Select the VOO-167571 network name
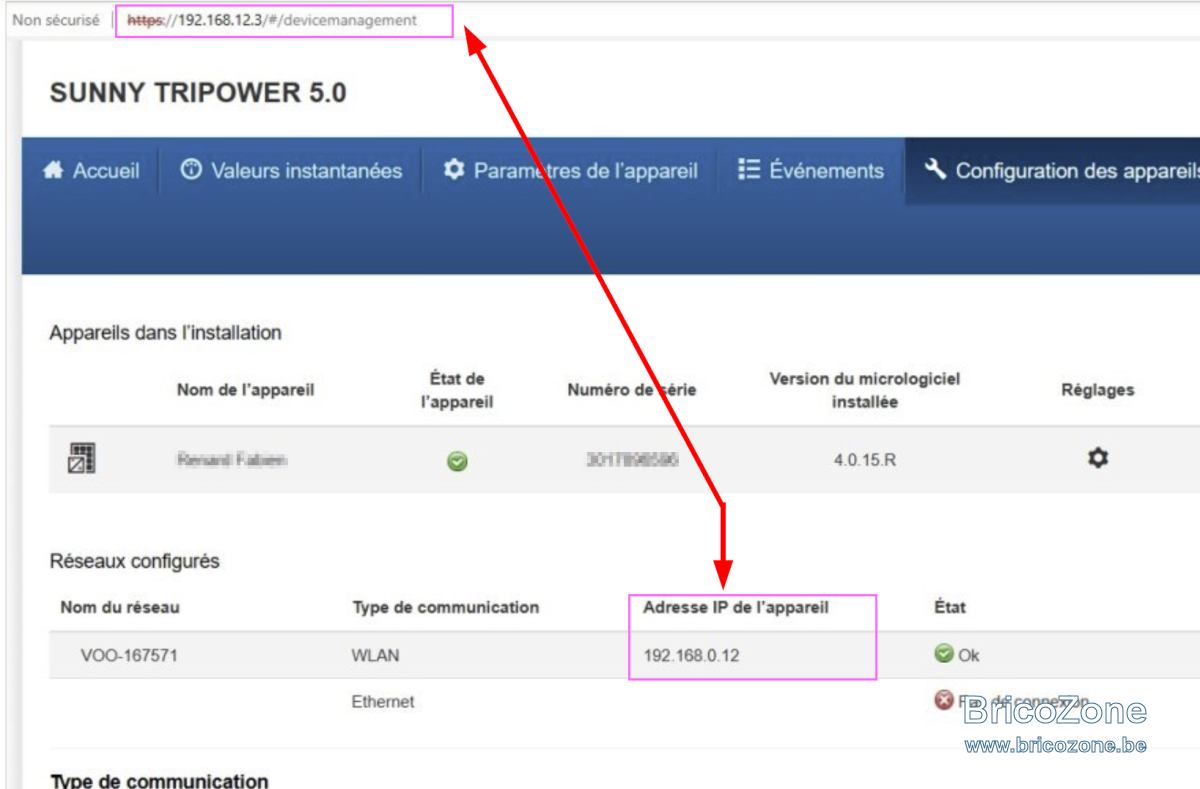This screenshot has height=789, width=1200. click(130, 656)
